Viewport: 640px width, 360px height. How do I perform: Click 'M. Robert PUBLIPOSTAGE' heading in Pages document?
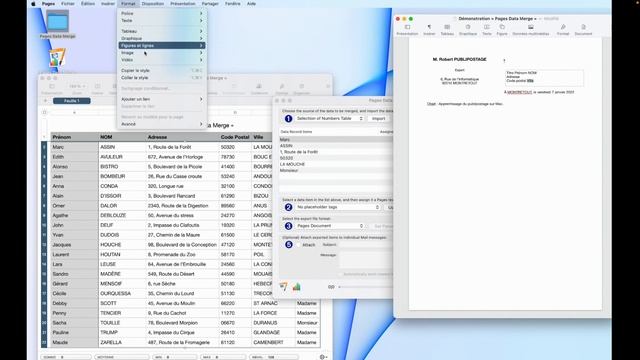pos(460,59)
